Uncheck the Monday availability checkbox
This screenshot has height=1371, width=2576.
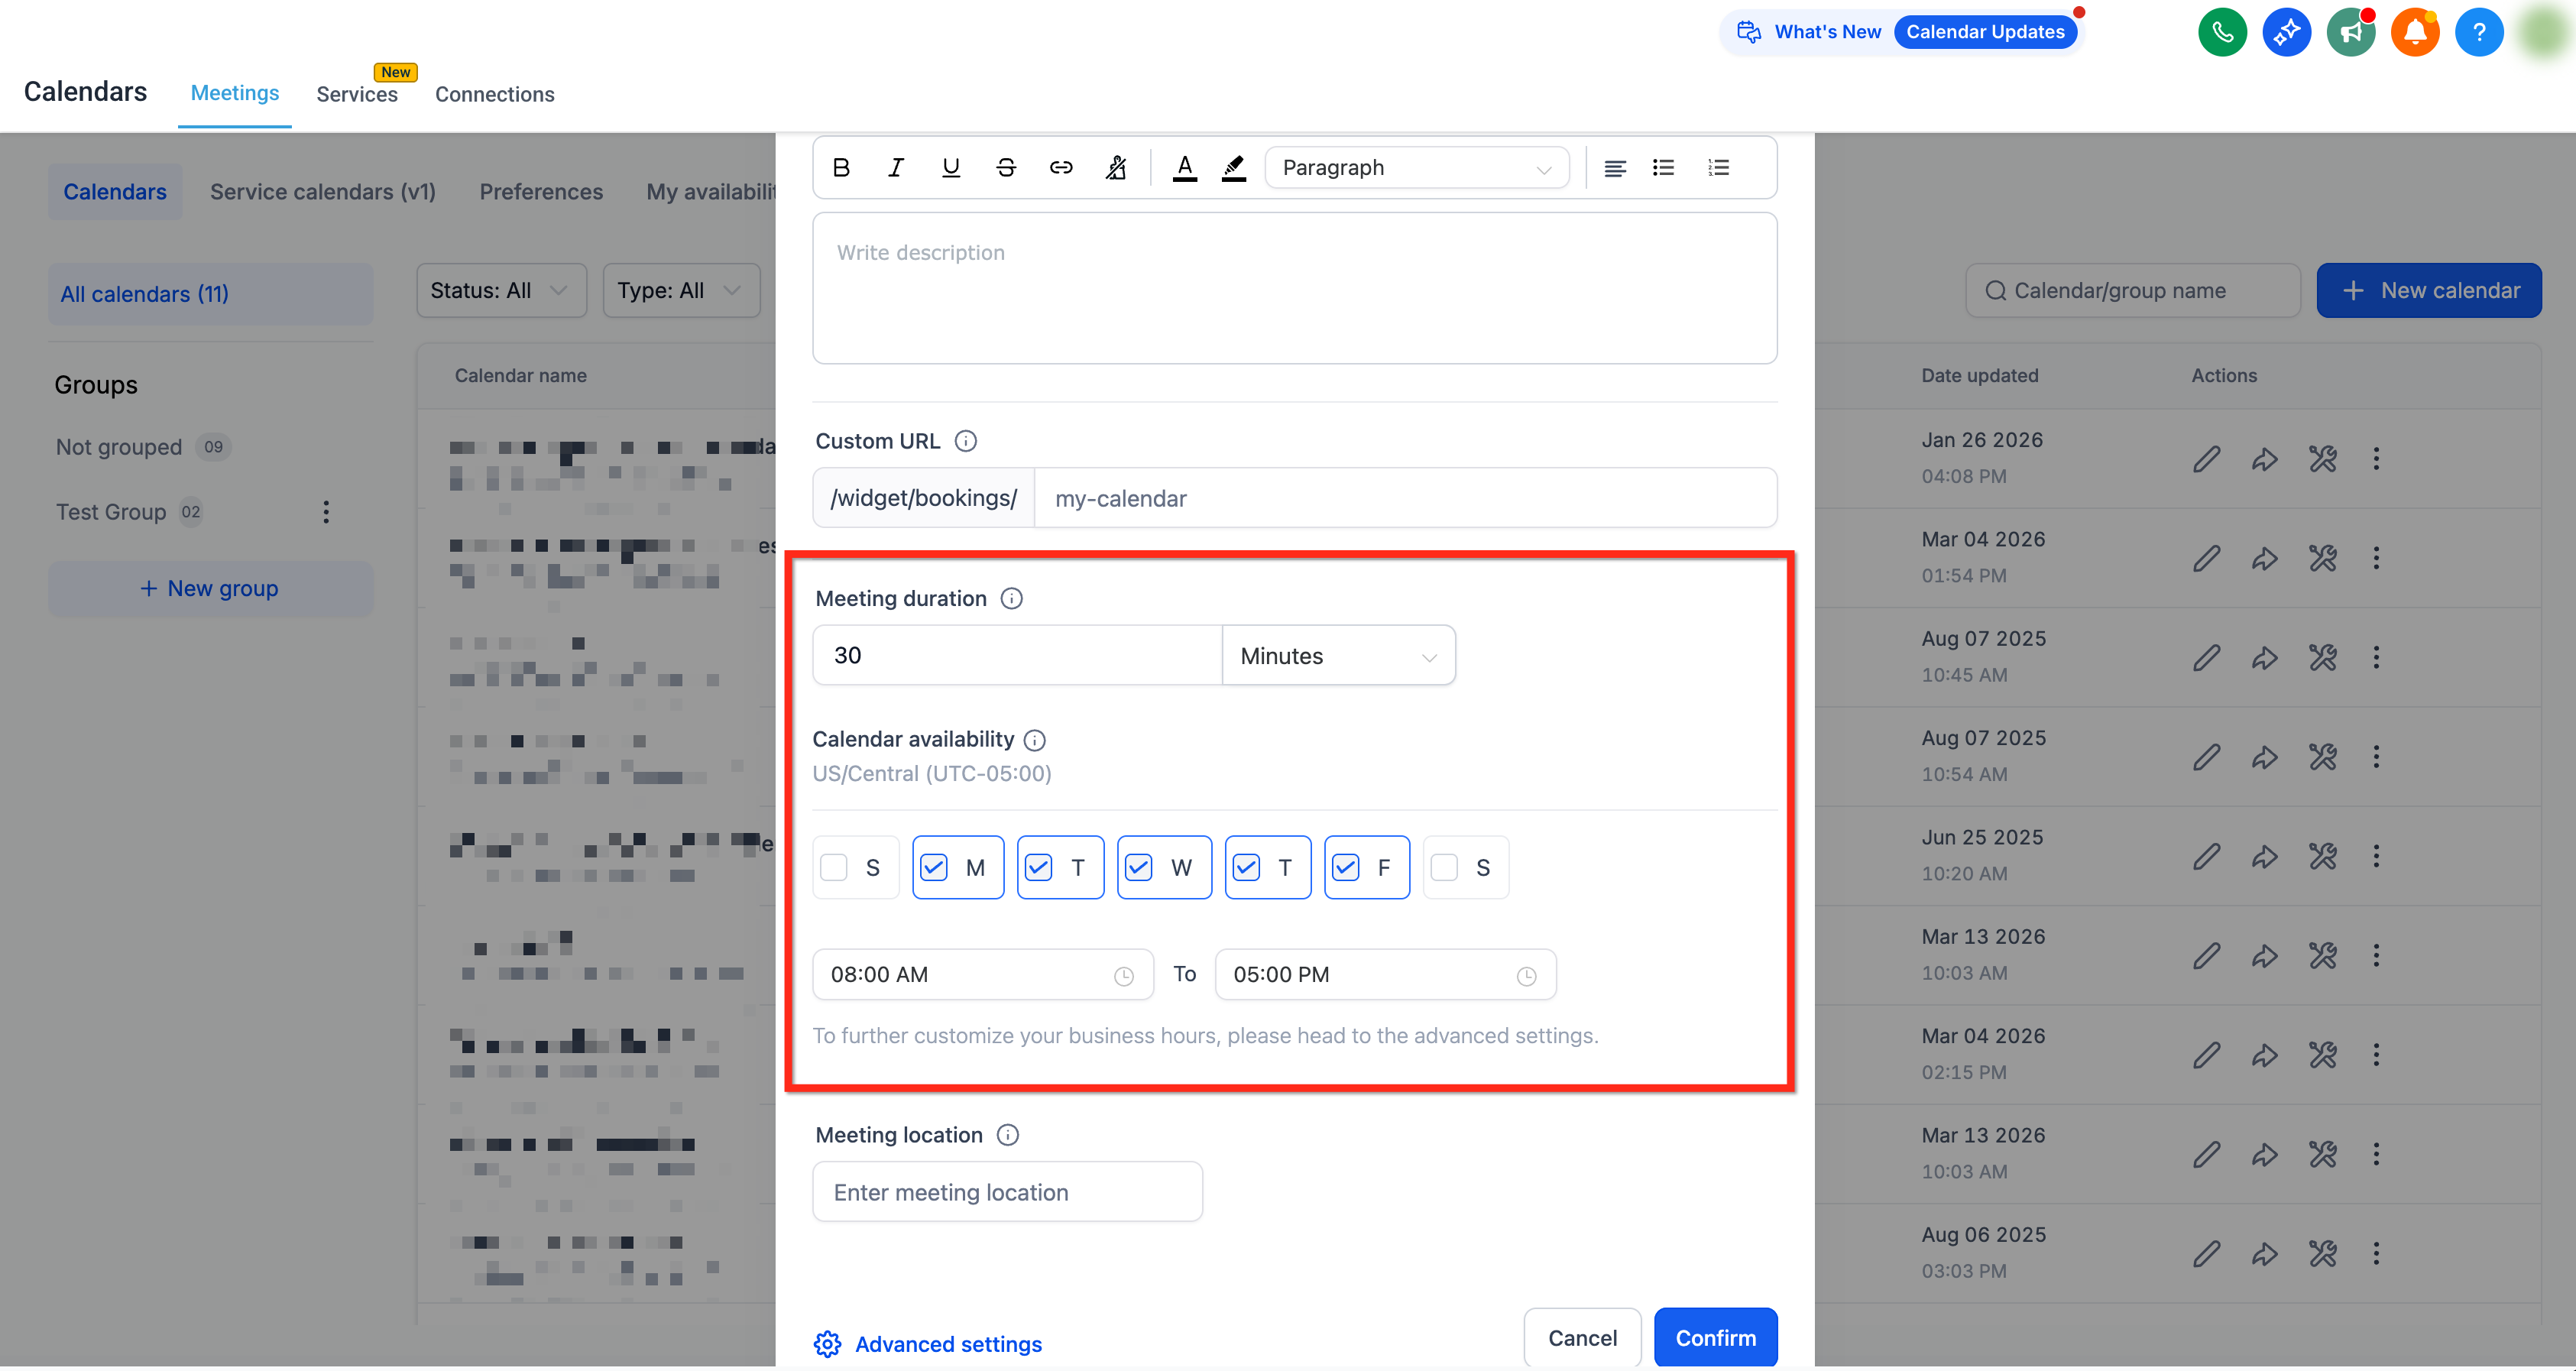(x=933, y=867)
